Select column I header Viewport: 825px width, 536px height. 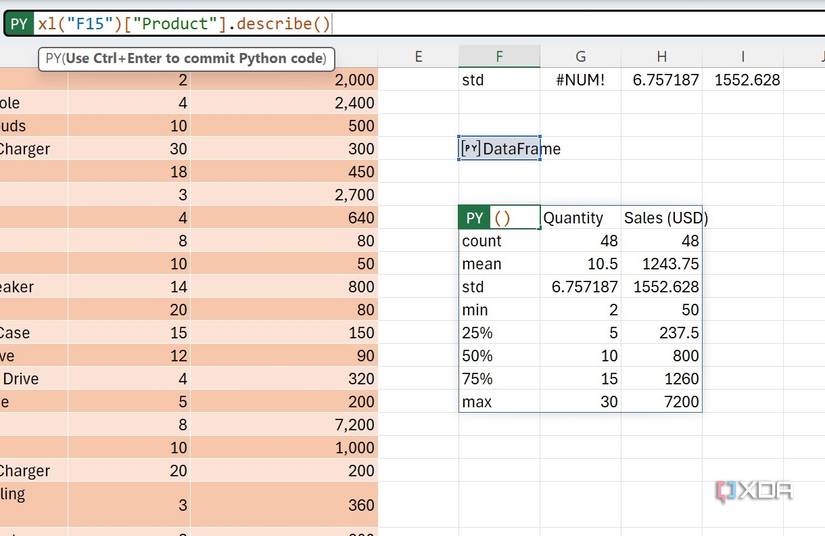[x=742, y=56]
